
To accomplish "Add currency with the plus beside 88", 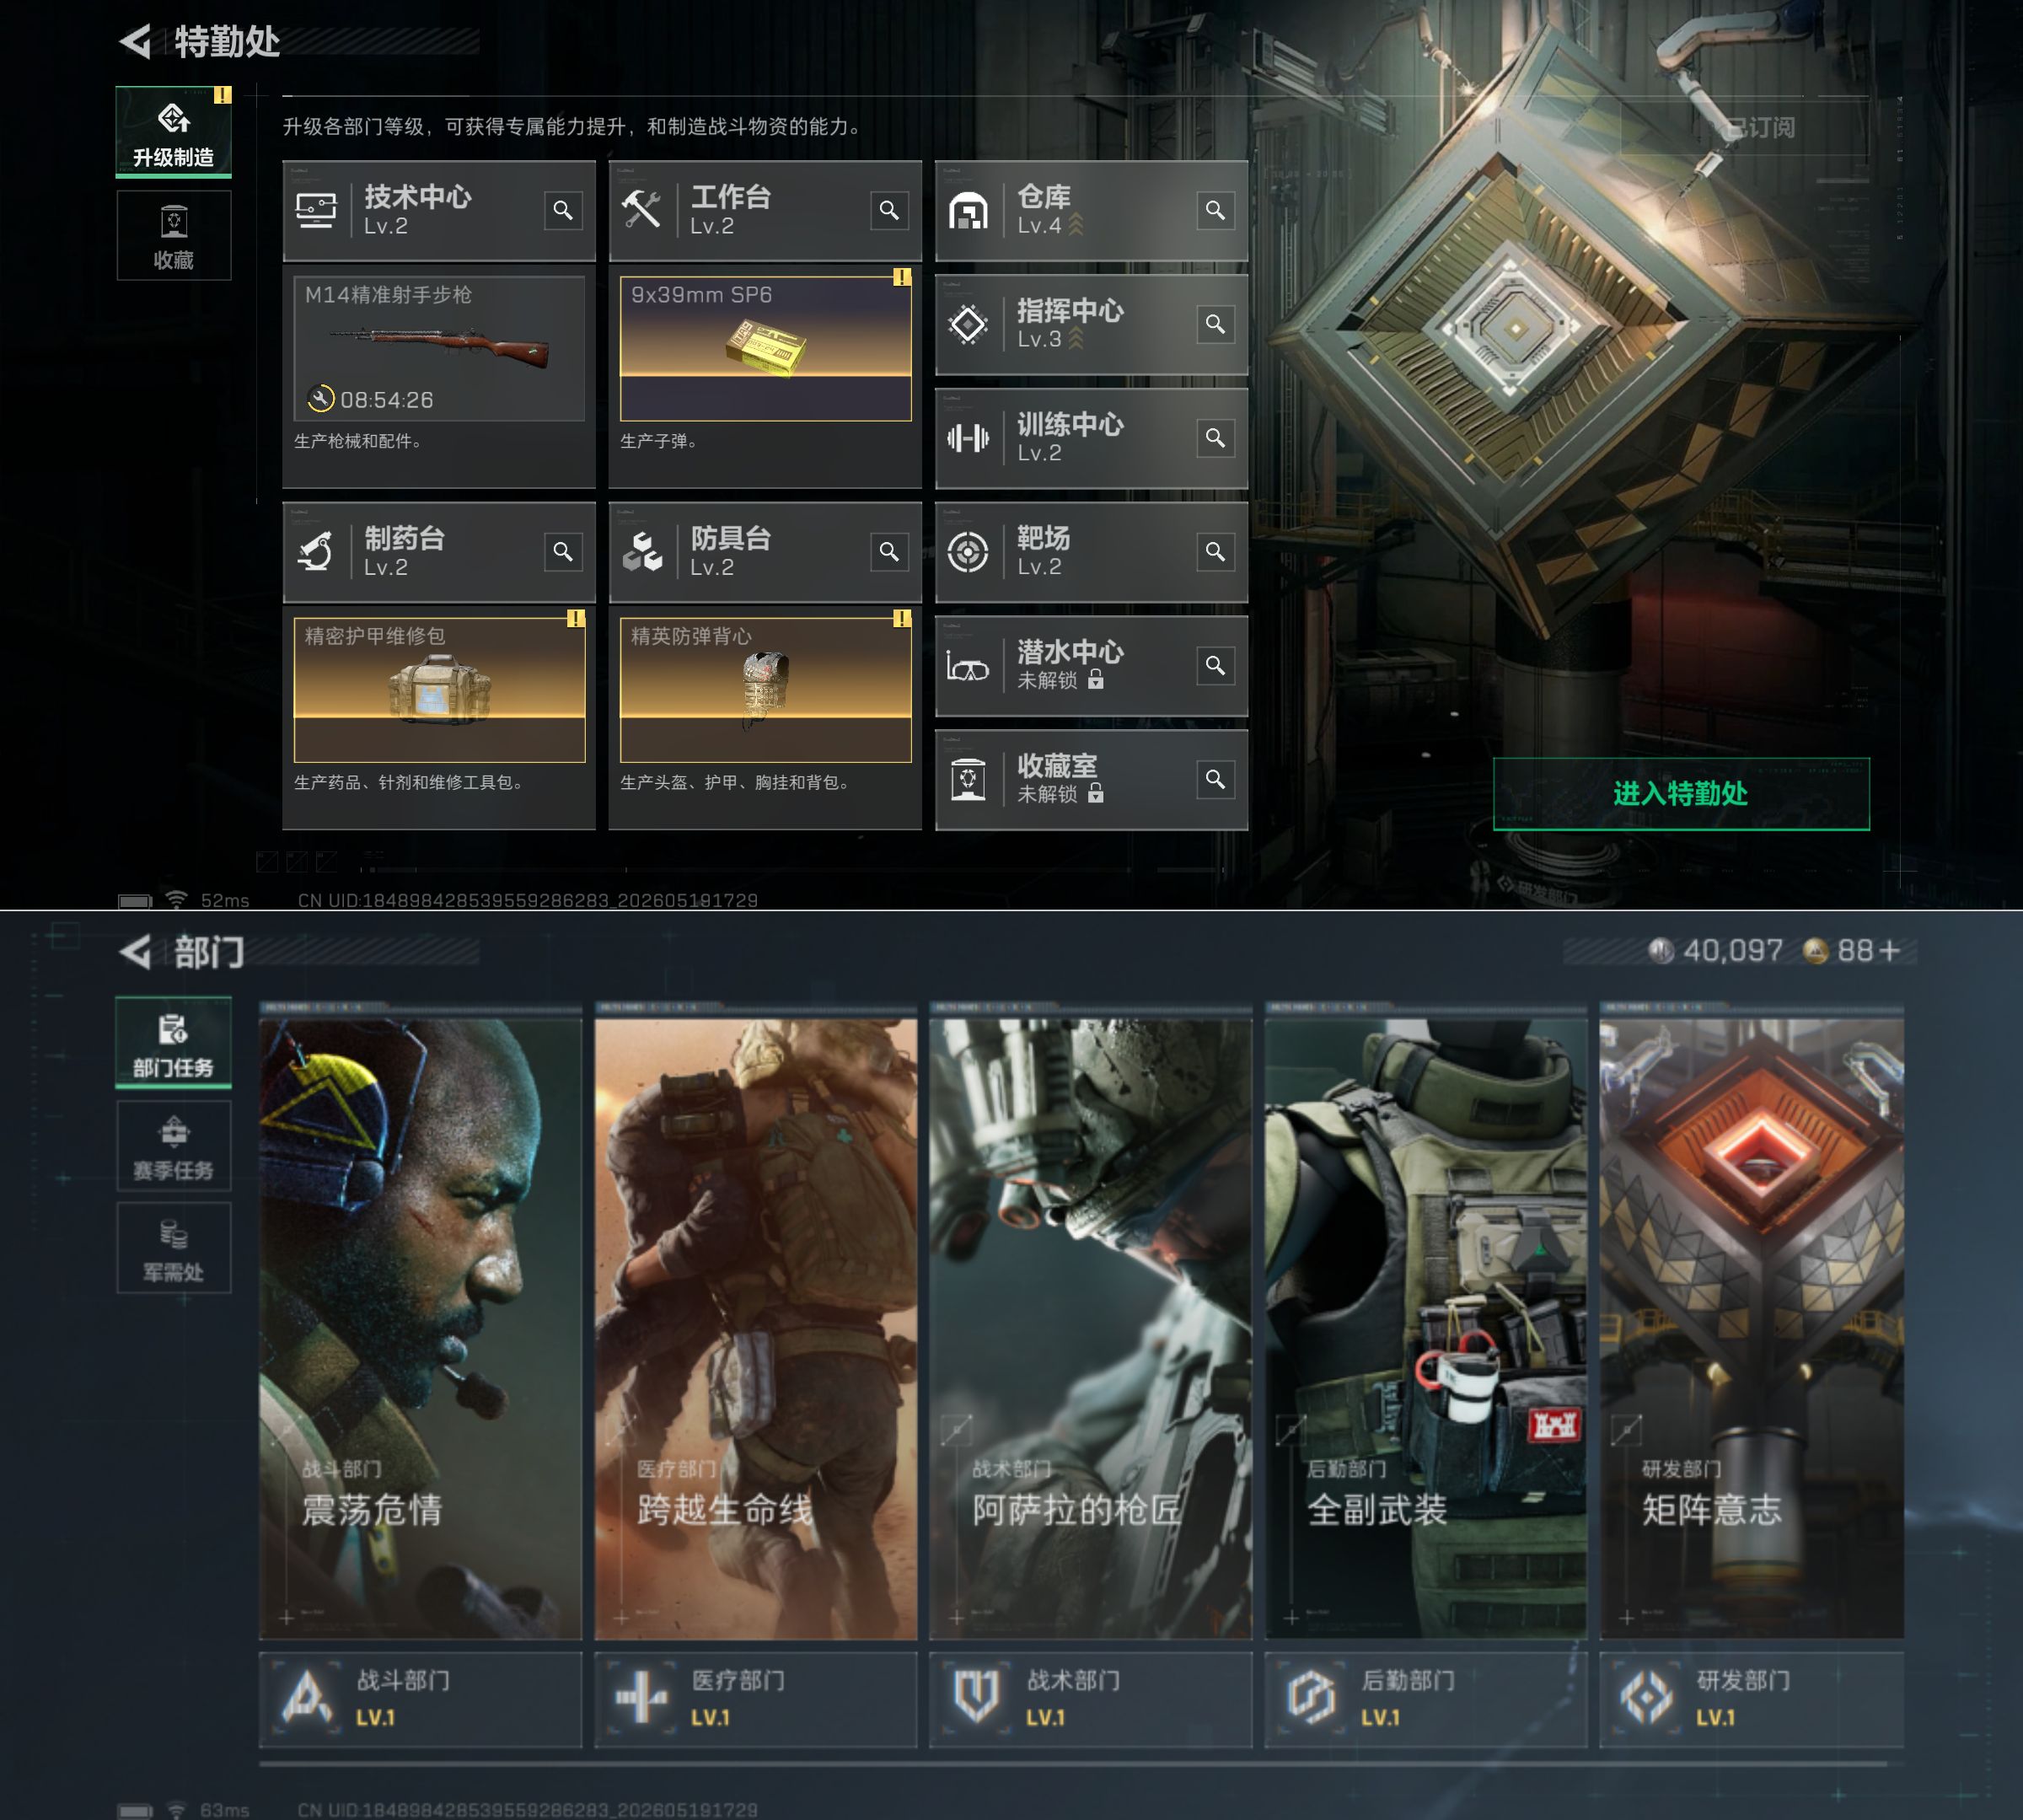I will coord(1889,951).
